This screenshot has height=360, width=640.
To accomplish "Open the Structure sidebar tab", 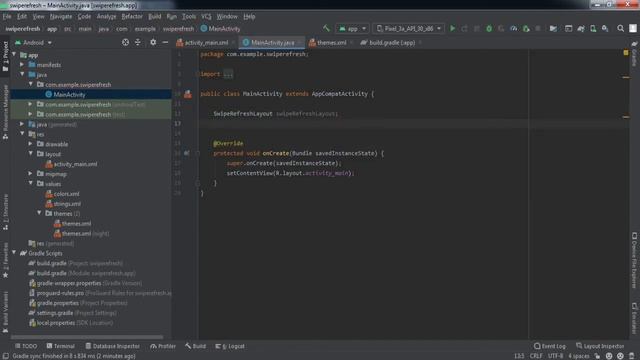I will [x=5, y=212].
